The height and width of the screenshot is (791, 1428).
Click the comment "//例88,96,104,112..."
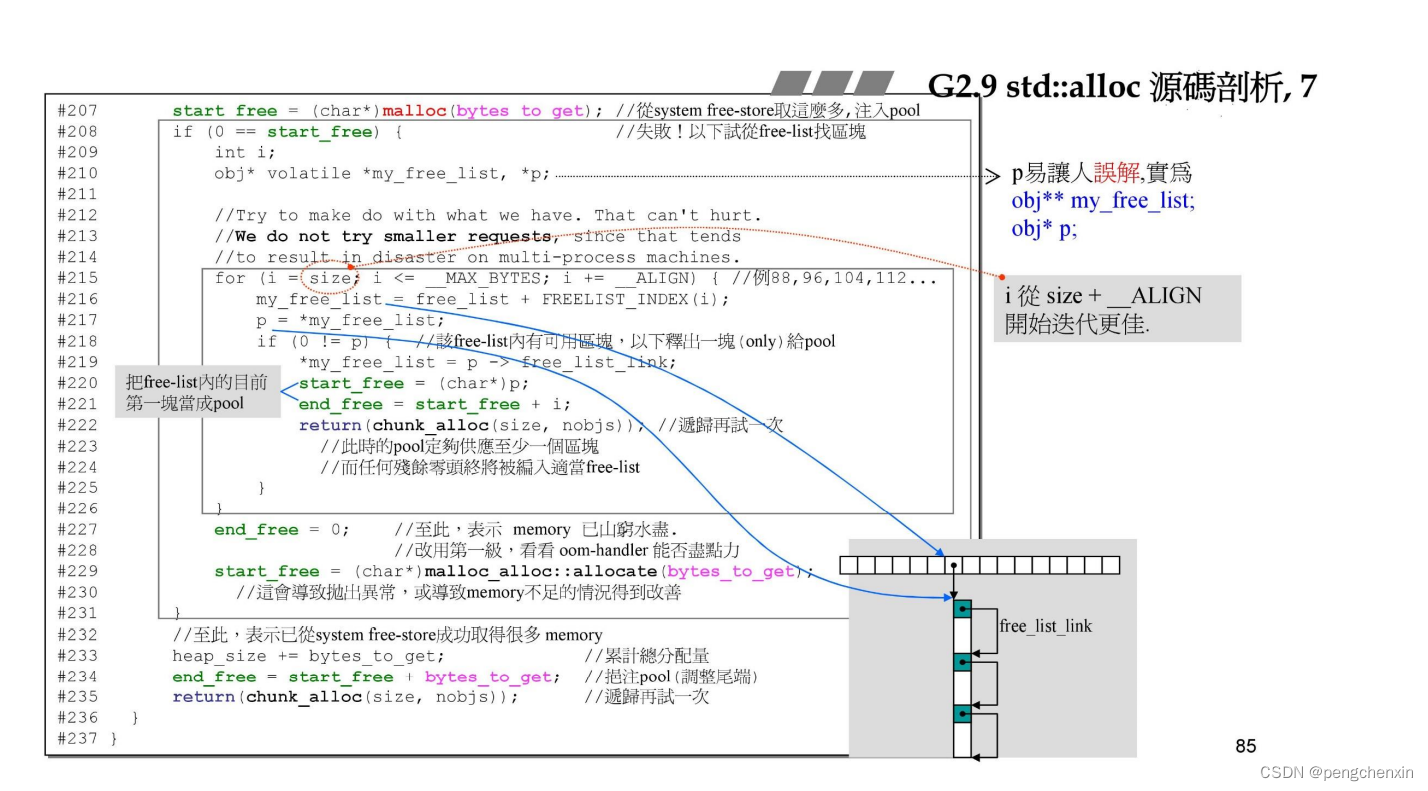[837, 278]
